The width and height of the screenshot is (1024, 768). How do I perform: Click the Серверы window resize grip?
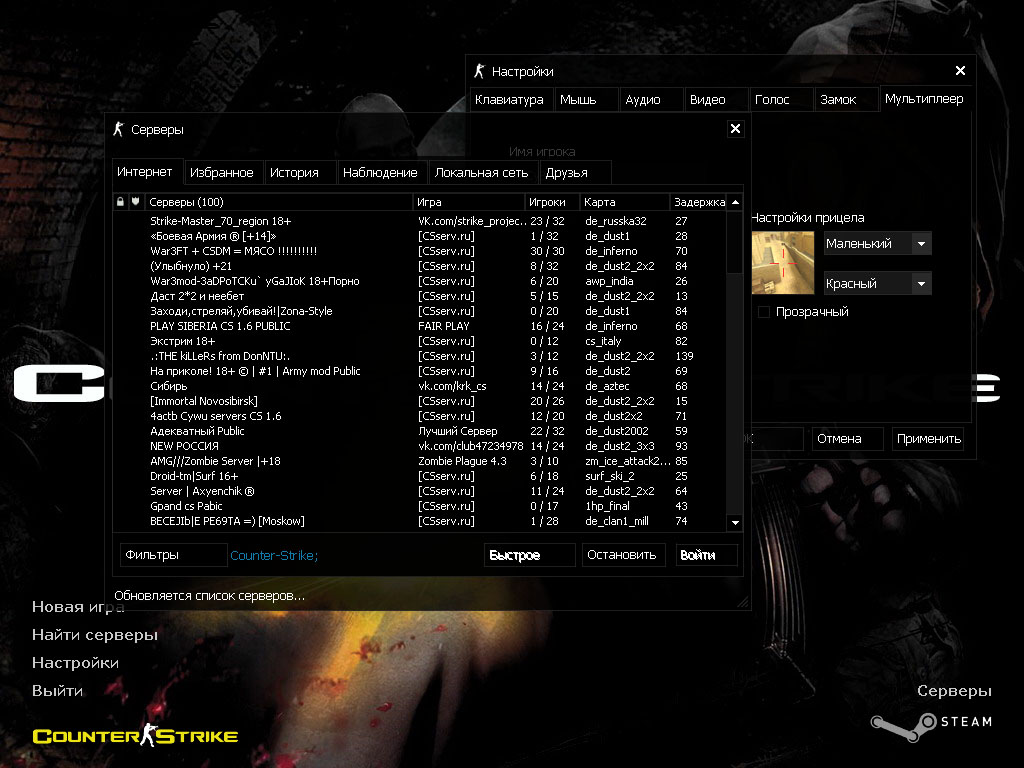click(x=743, y=603)
